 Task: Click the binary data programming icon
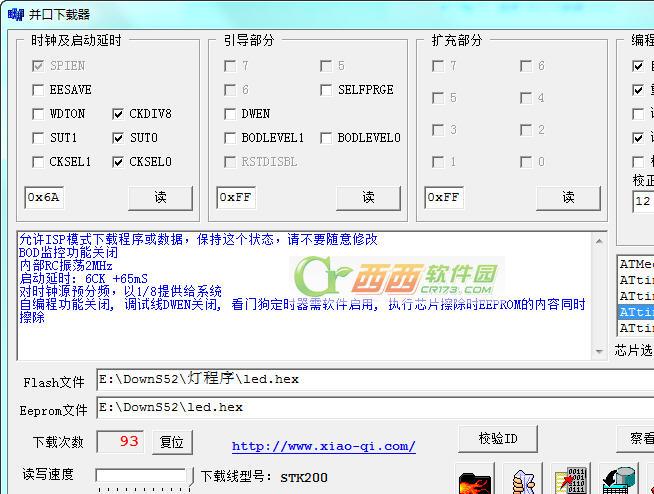coord(571,479)
